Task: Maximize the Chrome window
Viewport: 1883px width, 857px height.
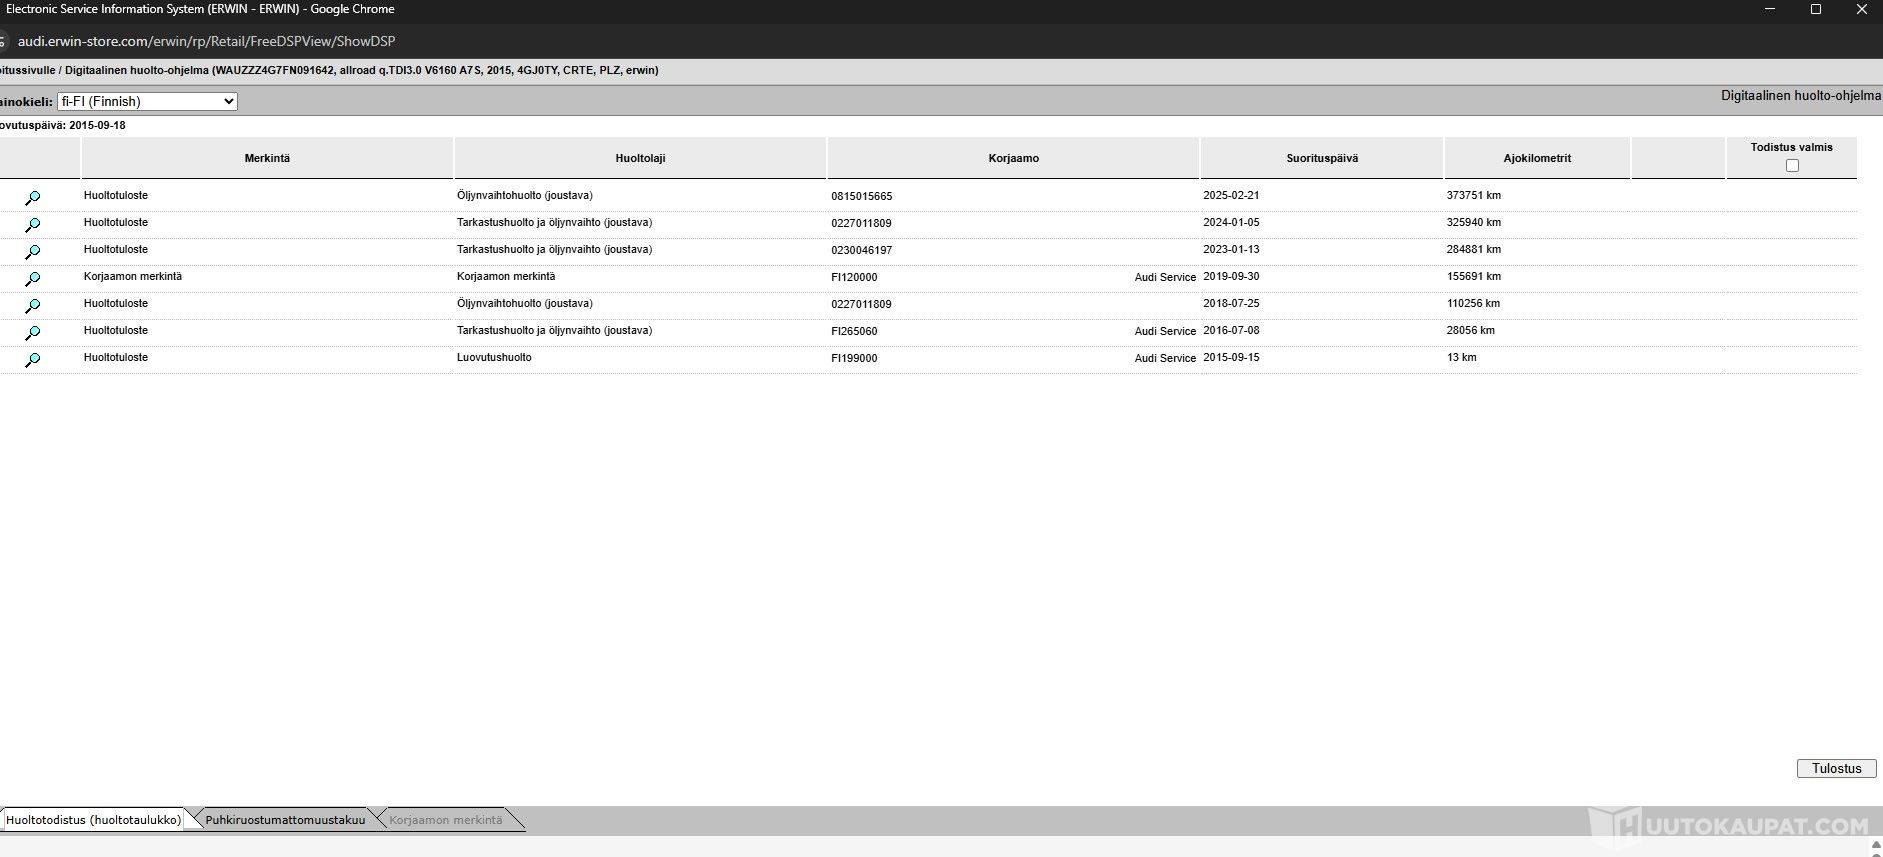Action: point(1816,9)
